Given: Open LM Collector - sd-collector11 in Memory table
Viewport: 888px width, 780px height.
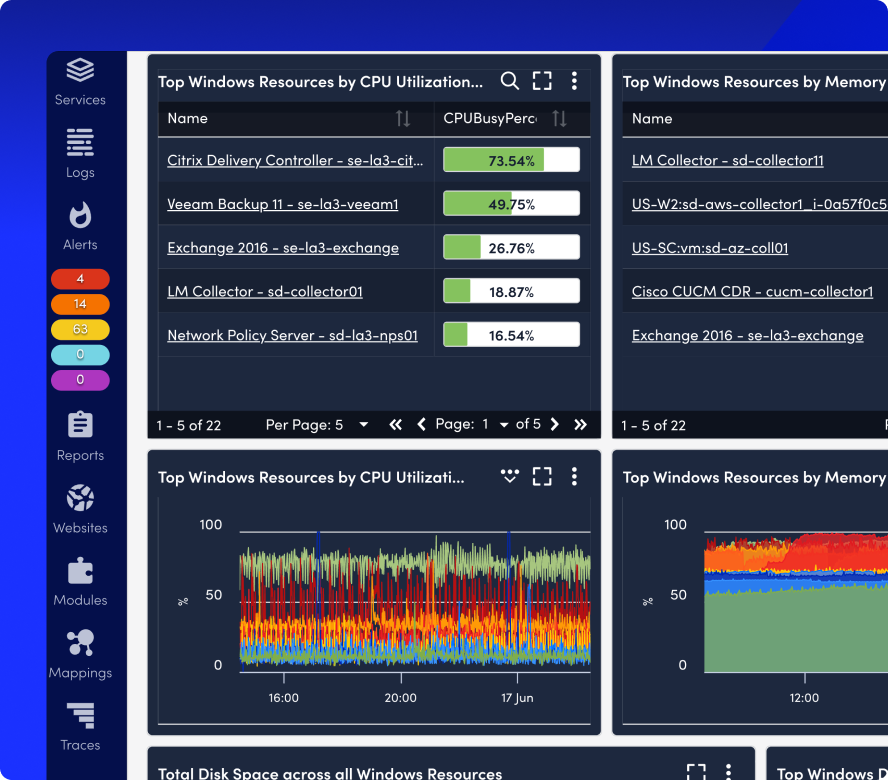Looking at the screenshot, I should 728,160.
